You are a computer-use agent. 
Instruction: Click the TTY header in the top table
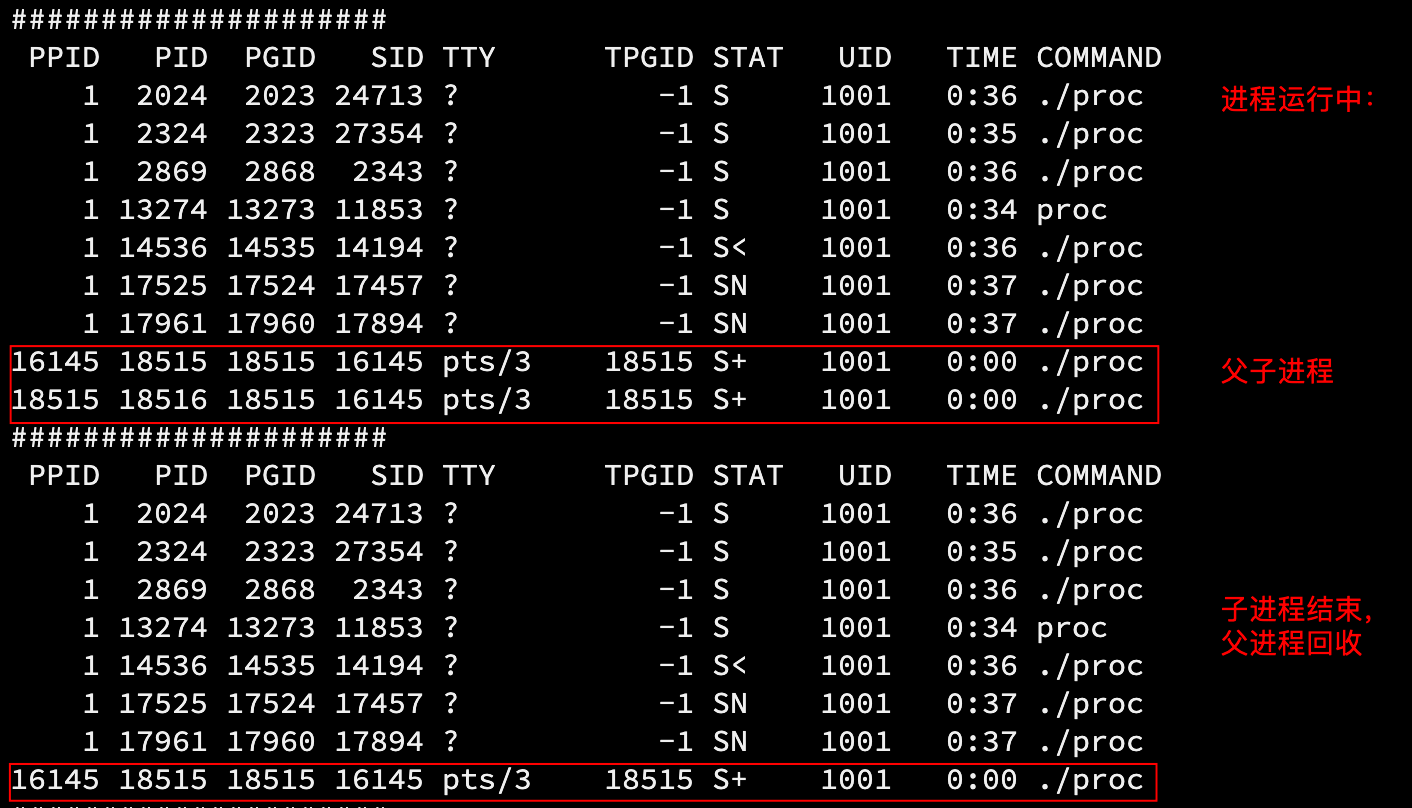468,58
